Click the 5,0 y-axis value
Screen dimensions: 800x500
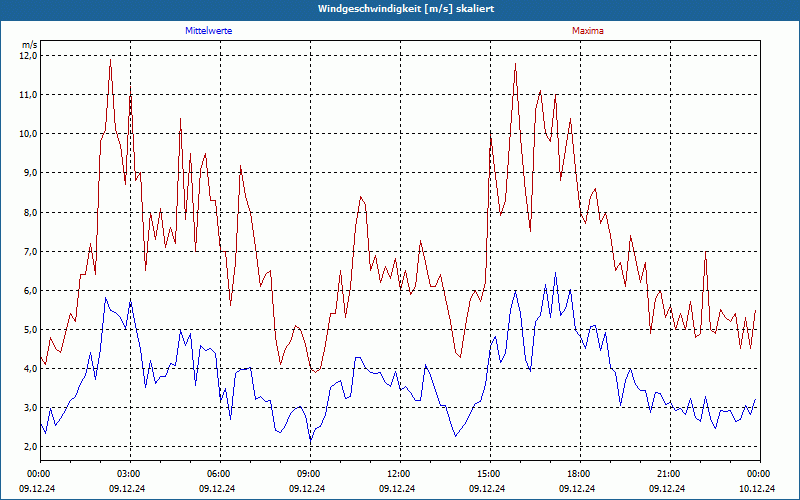tap(31, 330)
